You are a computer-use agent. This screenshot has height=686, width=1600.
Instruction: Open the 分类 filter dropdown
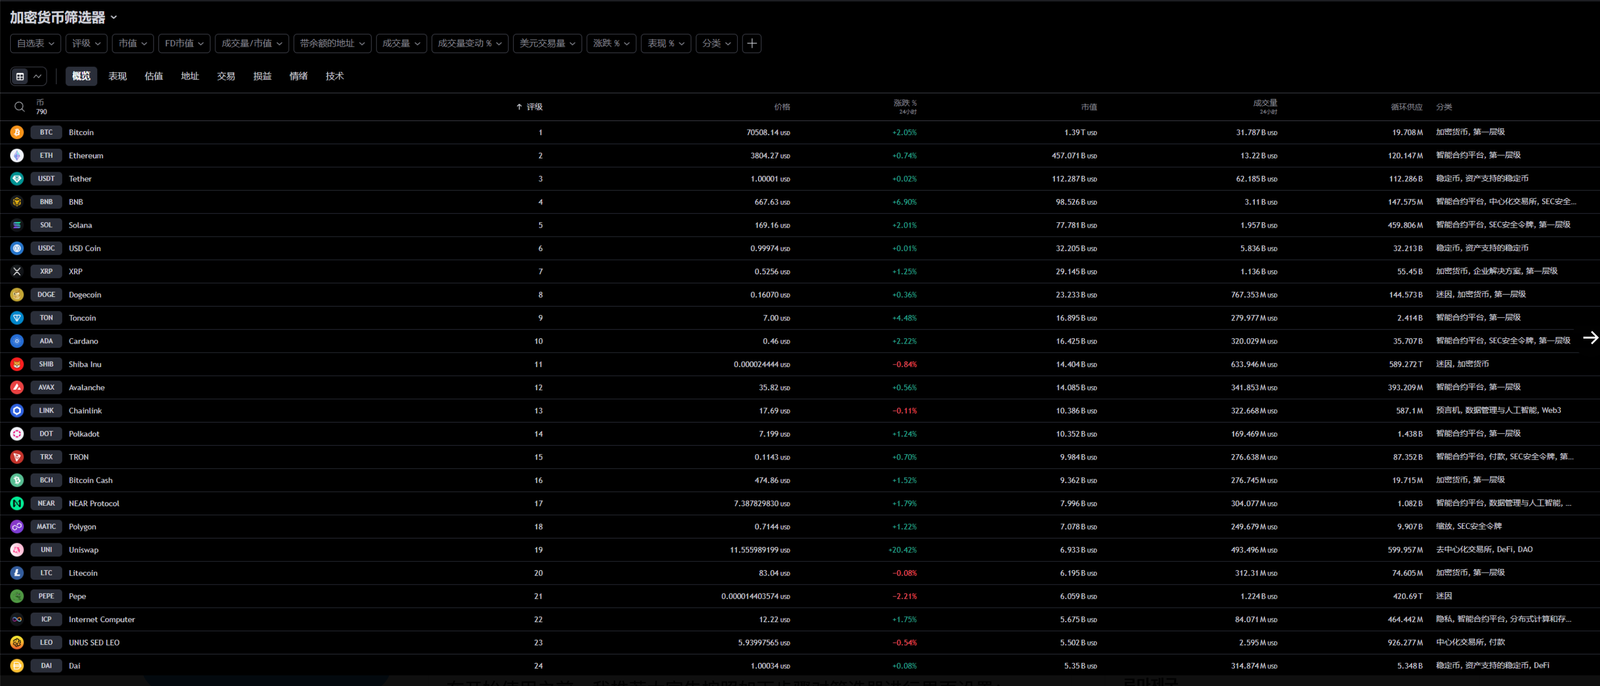[x=717, y=43]
